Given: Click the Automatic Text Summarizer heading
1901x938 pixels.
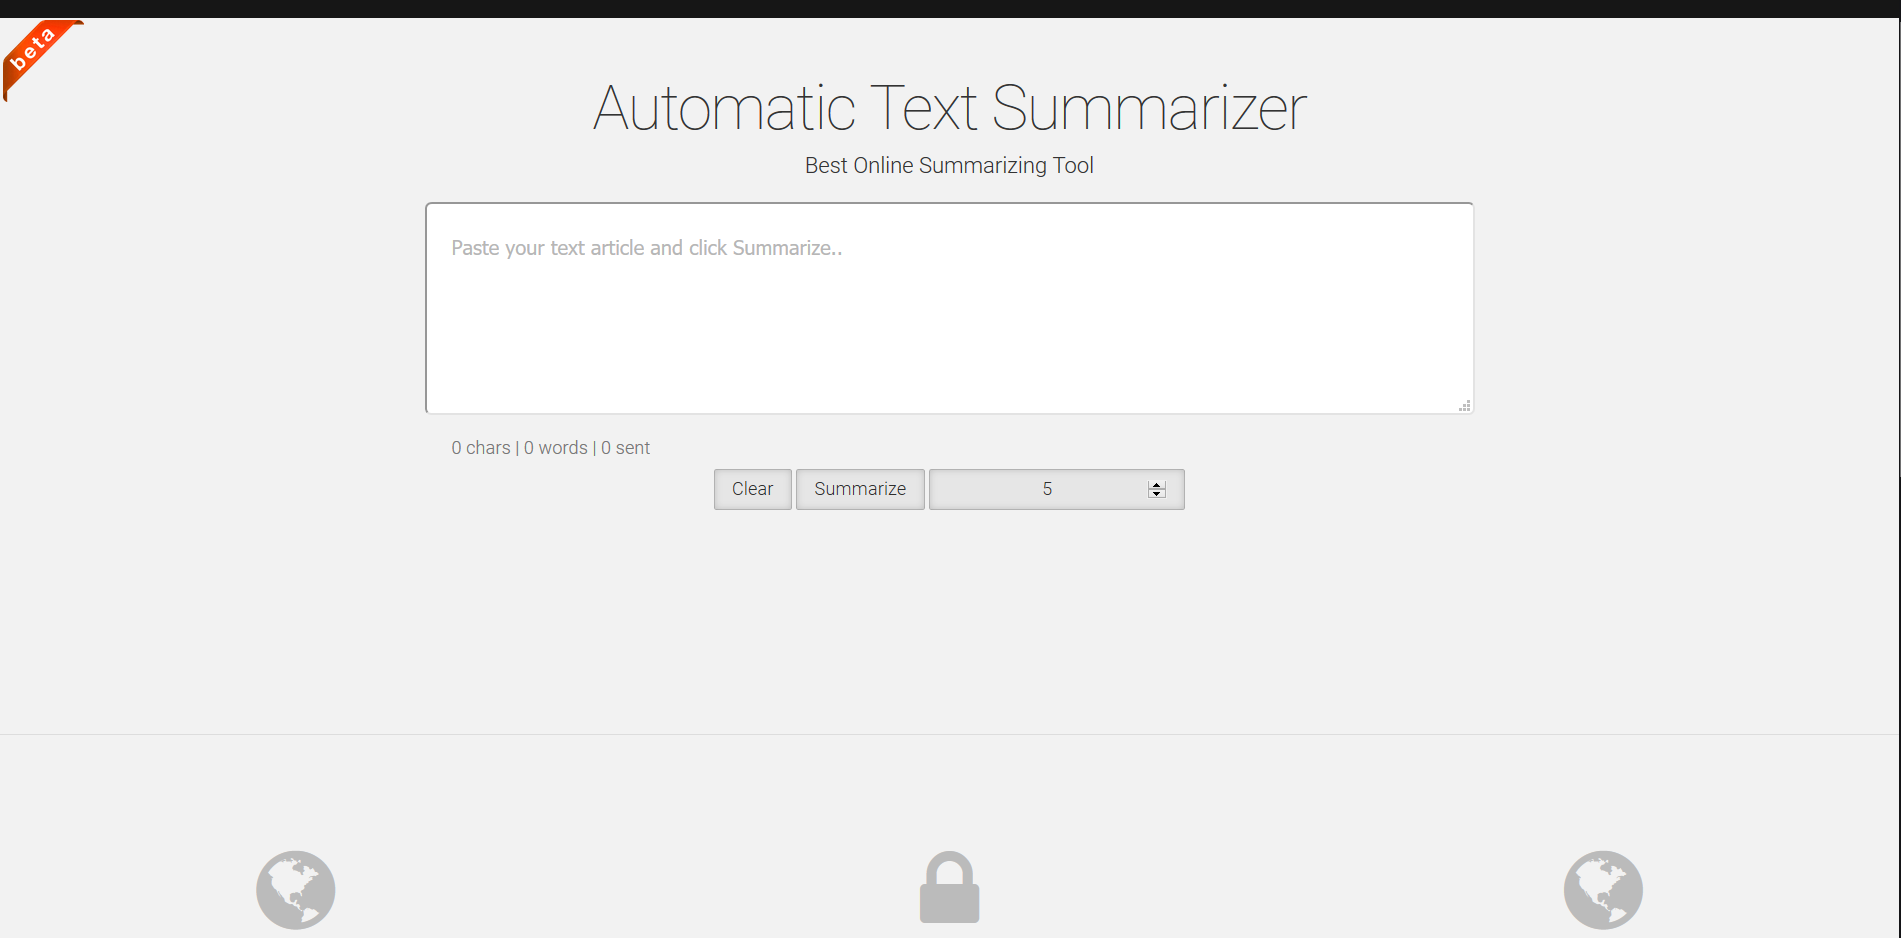Looking at the screenshot, I should click(x=949, y=108).
